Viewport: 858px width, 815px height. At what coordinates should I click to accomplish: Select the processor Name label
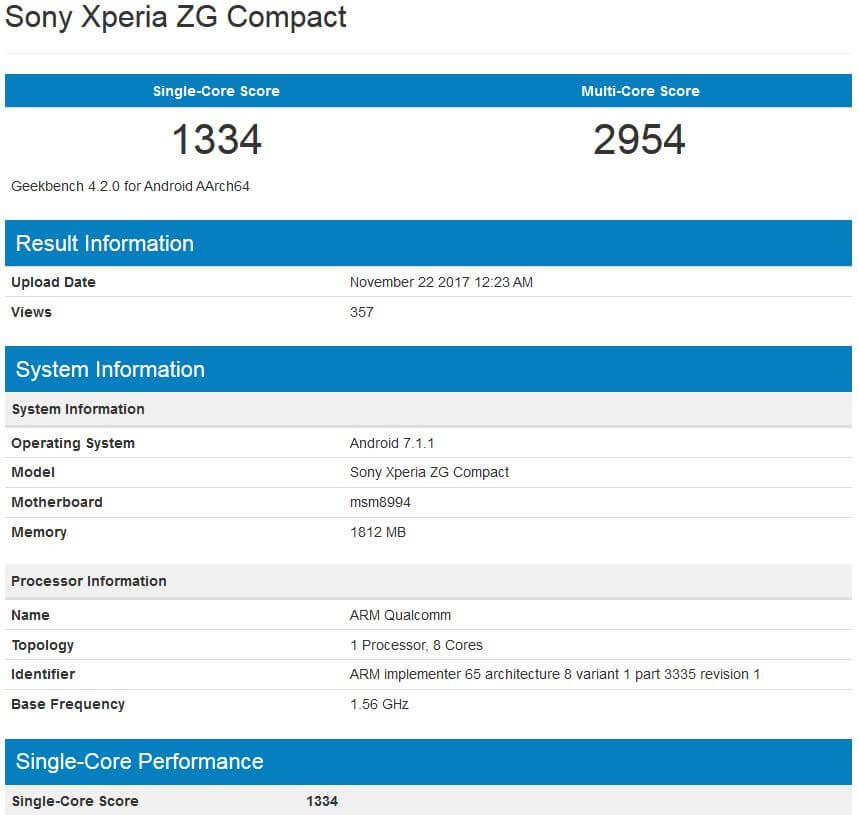30,615
